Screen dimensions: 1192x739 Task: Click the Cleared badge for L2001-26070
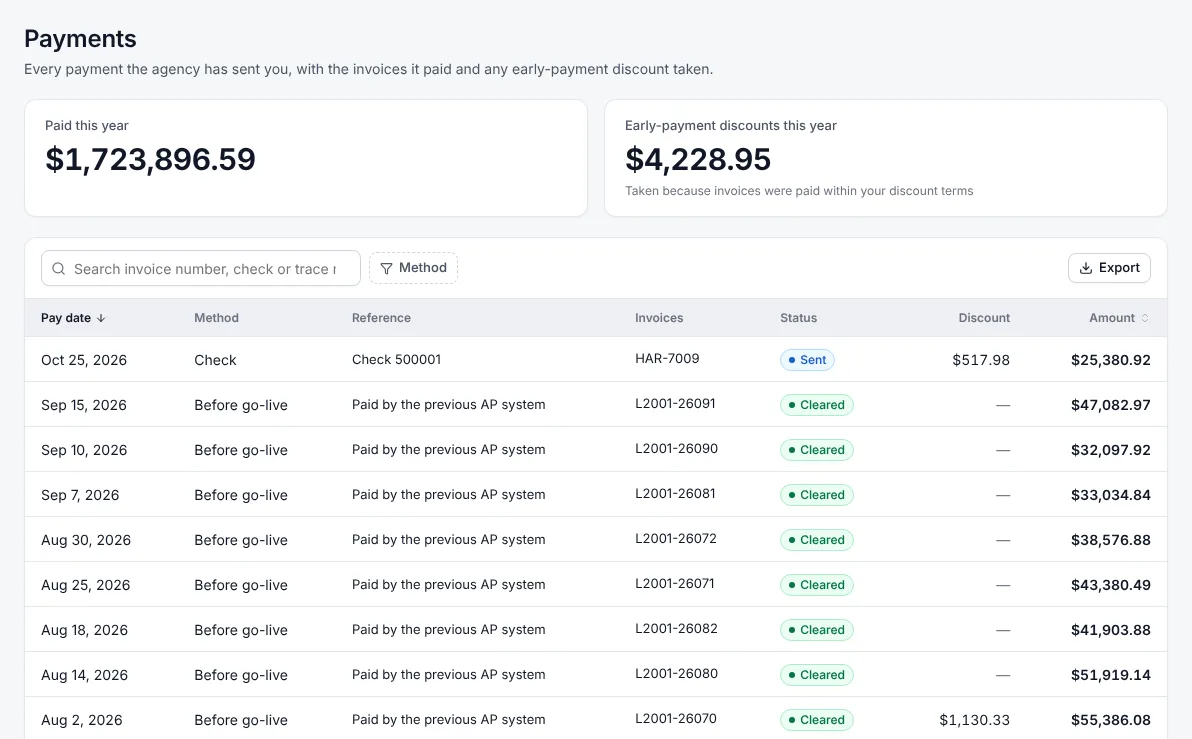(x=816, y=719)
